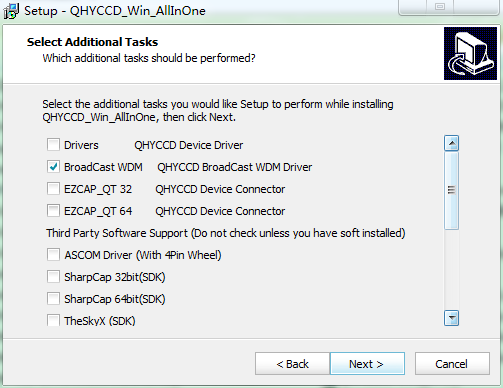
Task: Check the SharpCap 64bit(SDK) option
Action: point(53,299)
